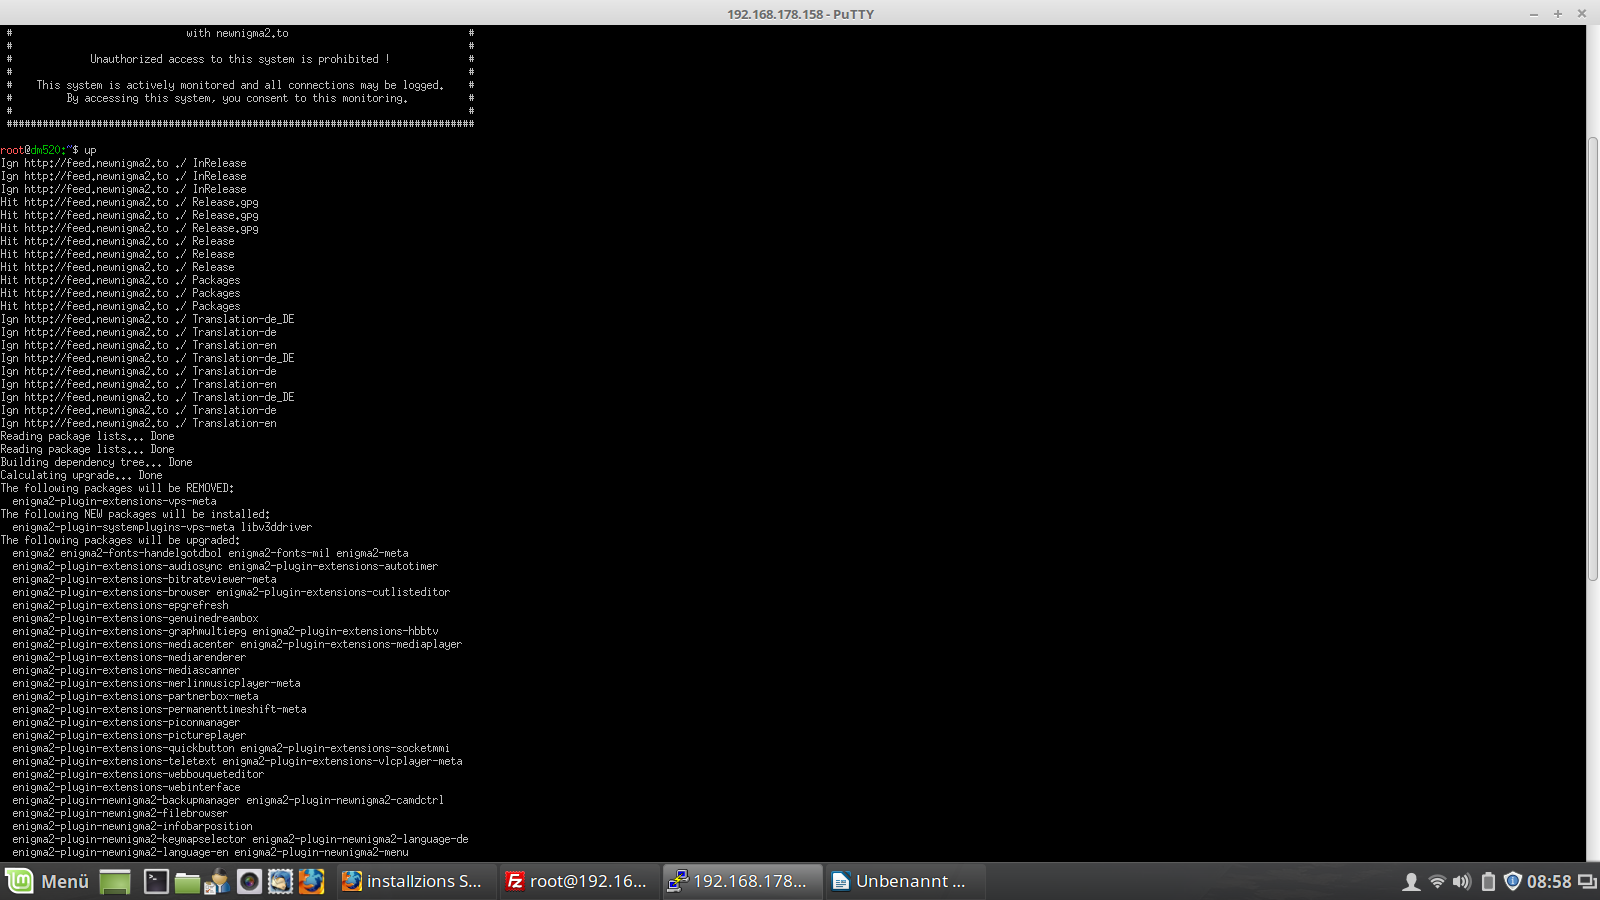Switch to the 'installzions S...' Firefox window
Image resolution: width=1600 pixels, height=900 pixels.
[413, 881]
